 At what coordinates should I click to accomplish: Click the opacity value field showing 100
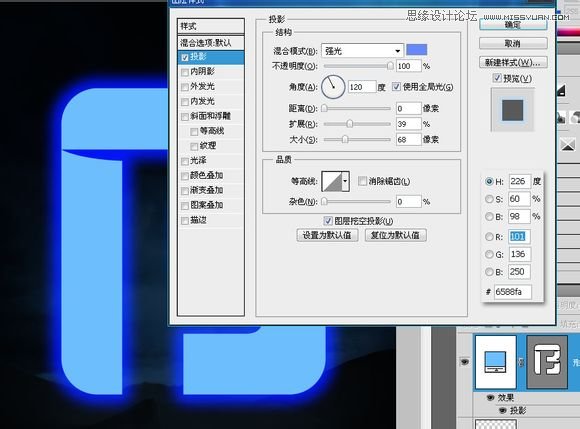click(408, 66)
